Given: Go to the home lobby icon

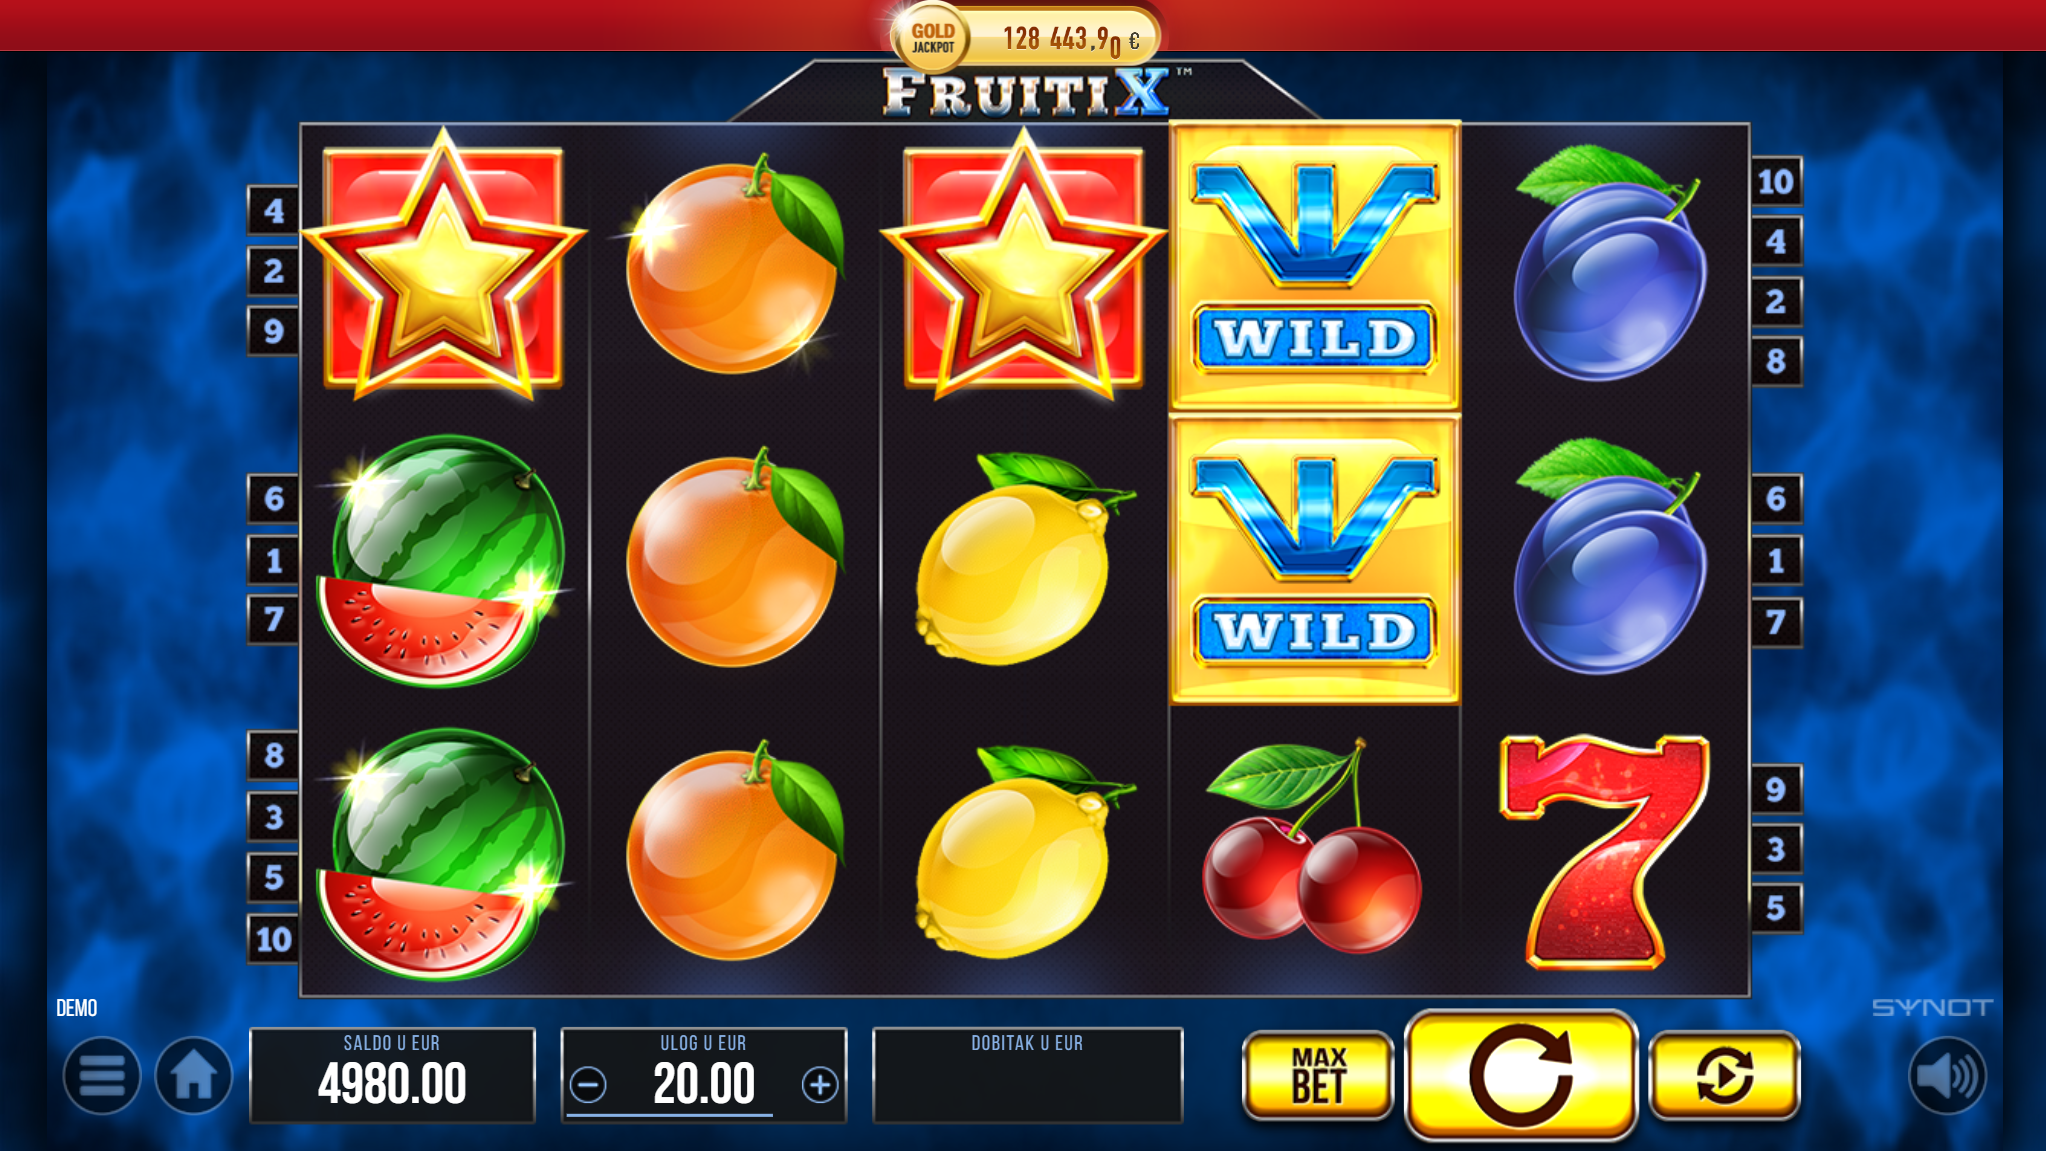Looking at the screenshot, I should coord(194,1077).
